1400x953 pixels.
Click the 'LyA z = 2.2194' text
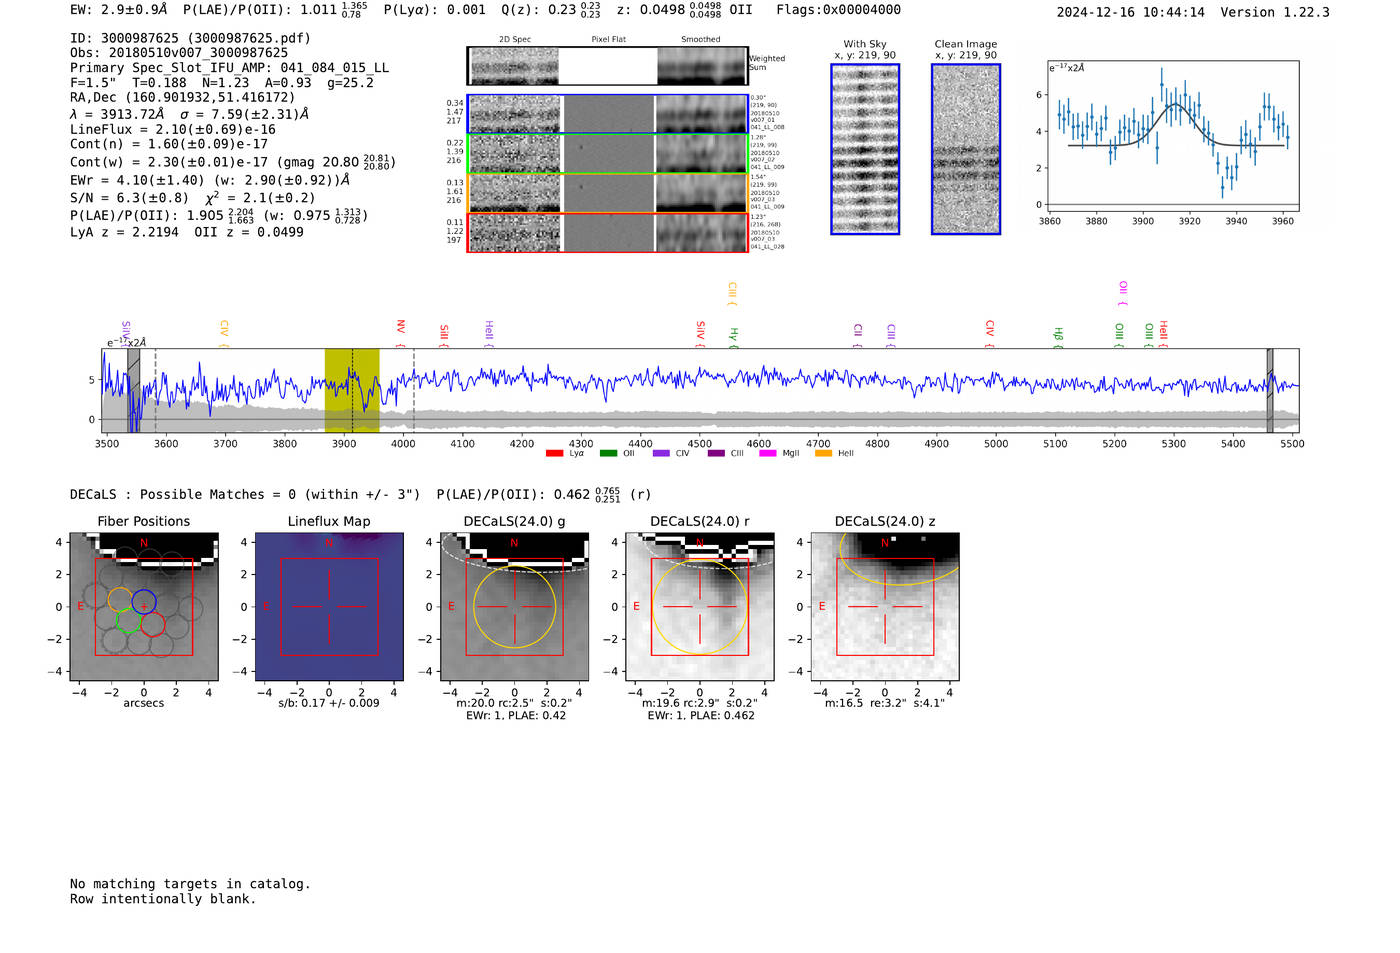tap(124, 232)
